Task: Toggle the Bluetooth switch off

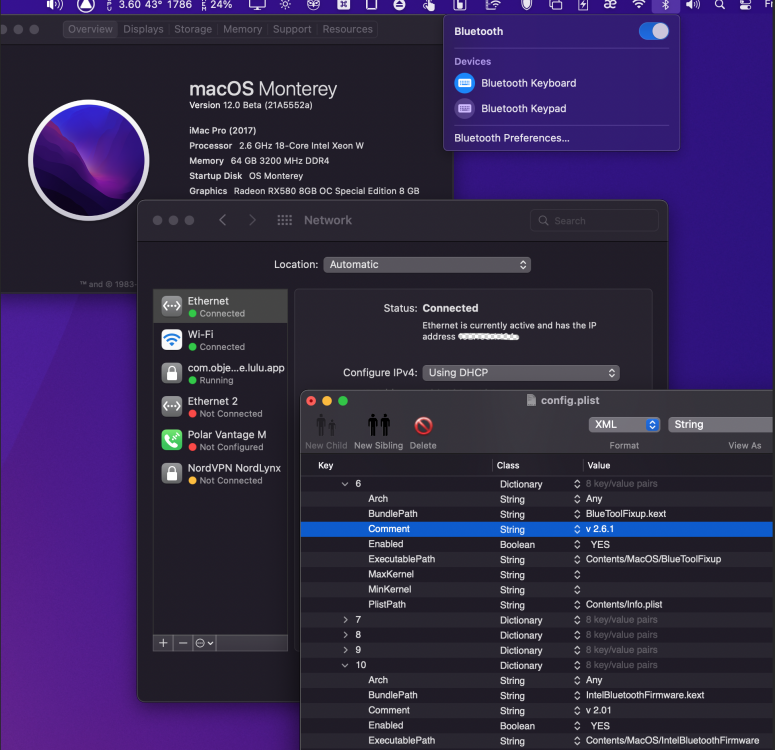Action: pyautogui.click(x=653, y=31)
